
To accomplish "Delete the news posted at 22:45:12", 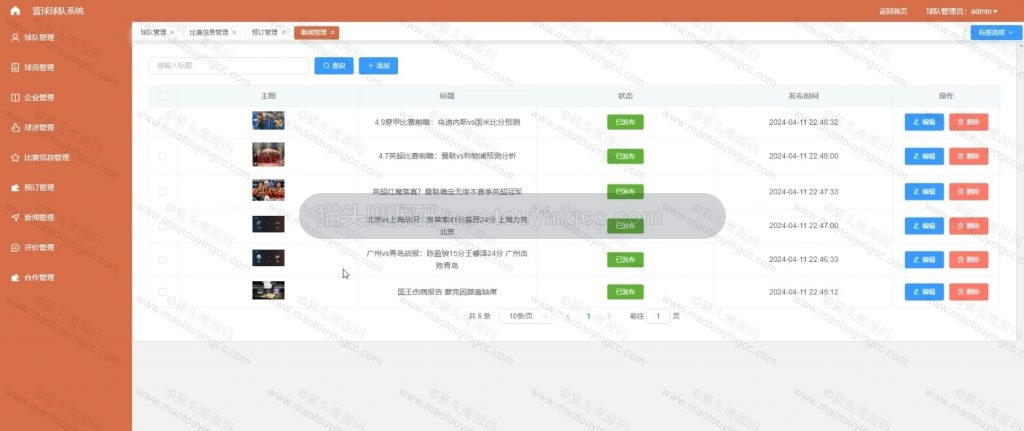I will (x=968, y=292).
